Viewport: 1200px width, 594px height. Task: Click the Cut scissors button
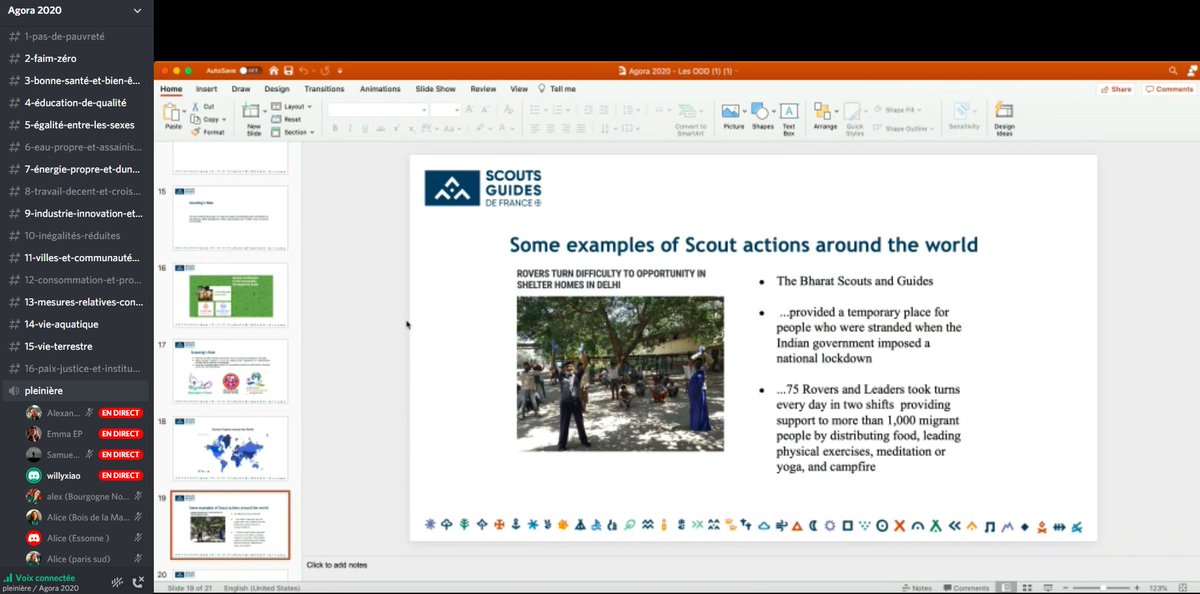click(202, 106)
